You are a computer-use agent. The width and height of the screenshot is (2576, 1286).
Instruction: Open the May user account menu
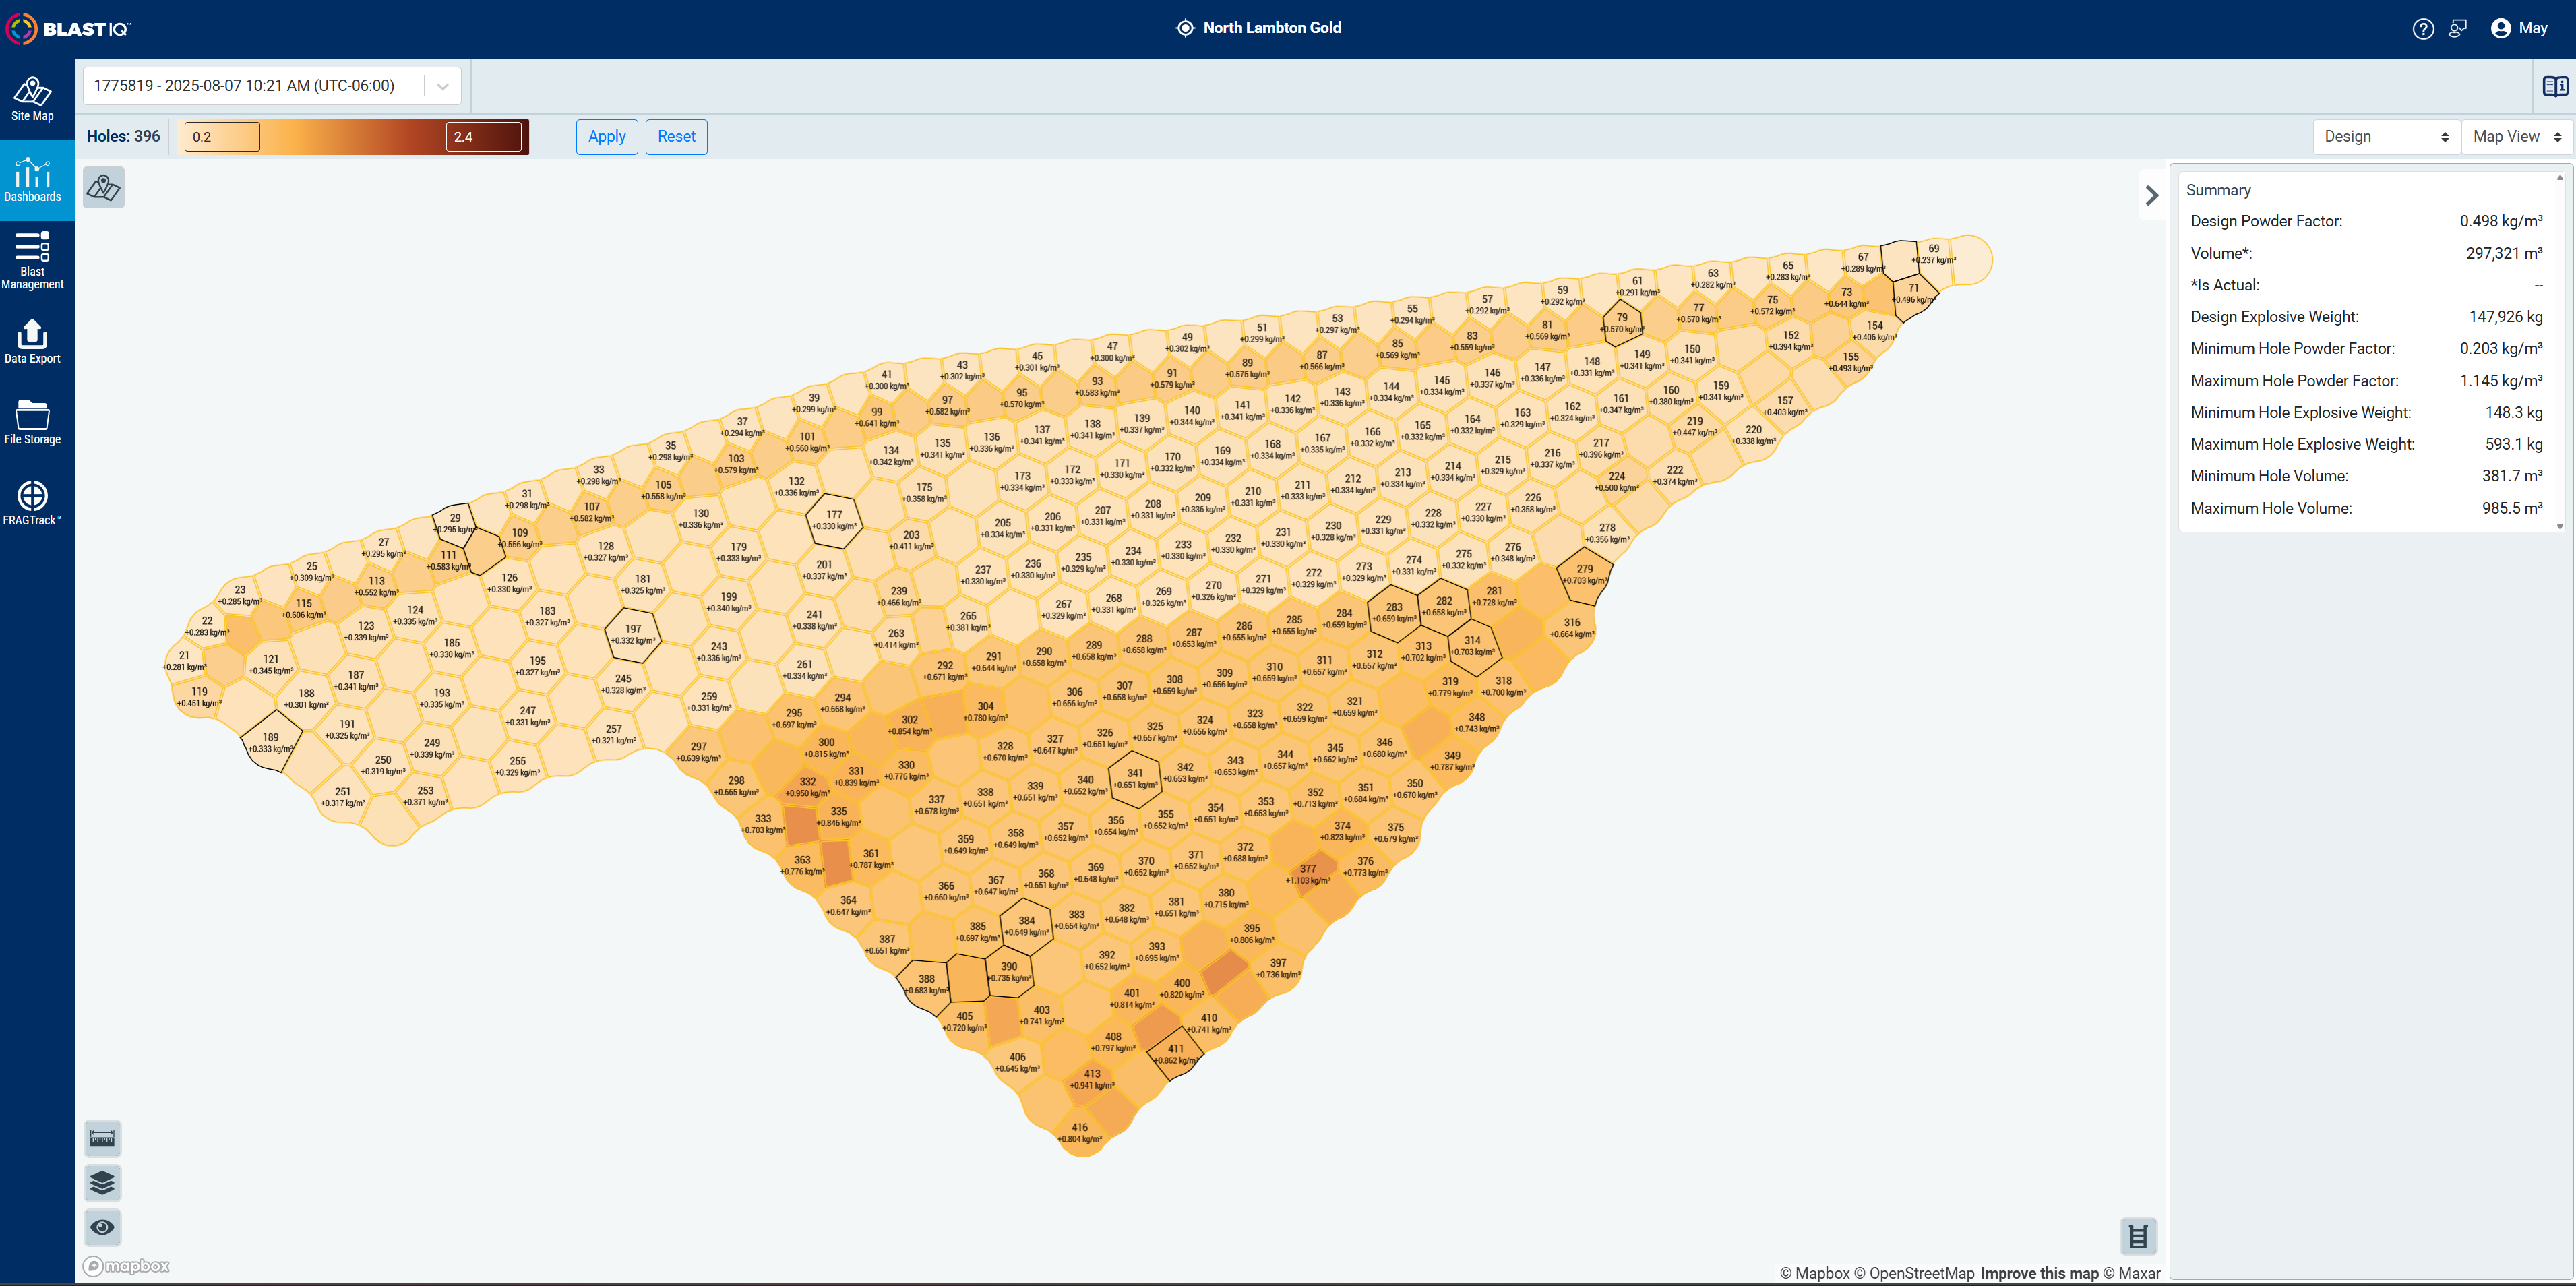(2519, 28)
